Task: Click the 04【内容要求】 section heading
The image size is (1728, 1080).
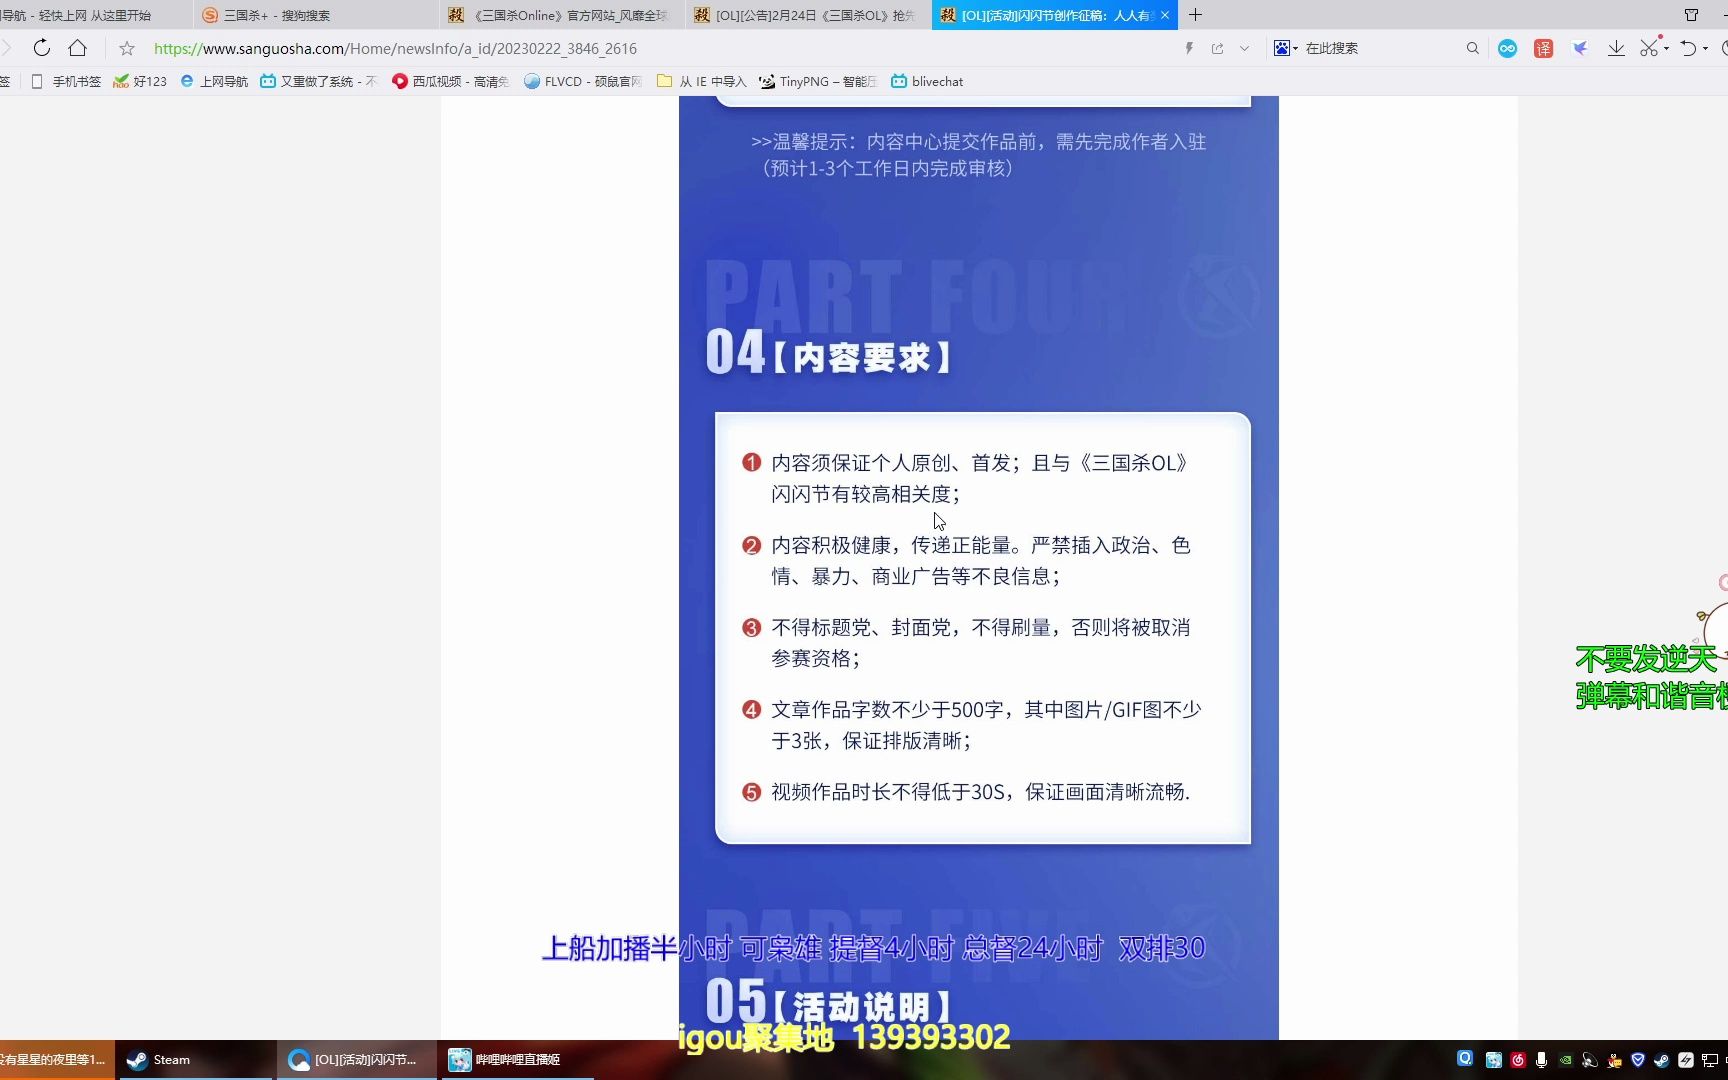Action: pyautogui.click(x=829, y=353)
